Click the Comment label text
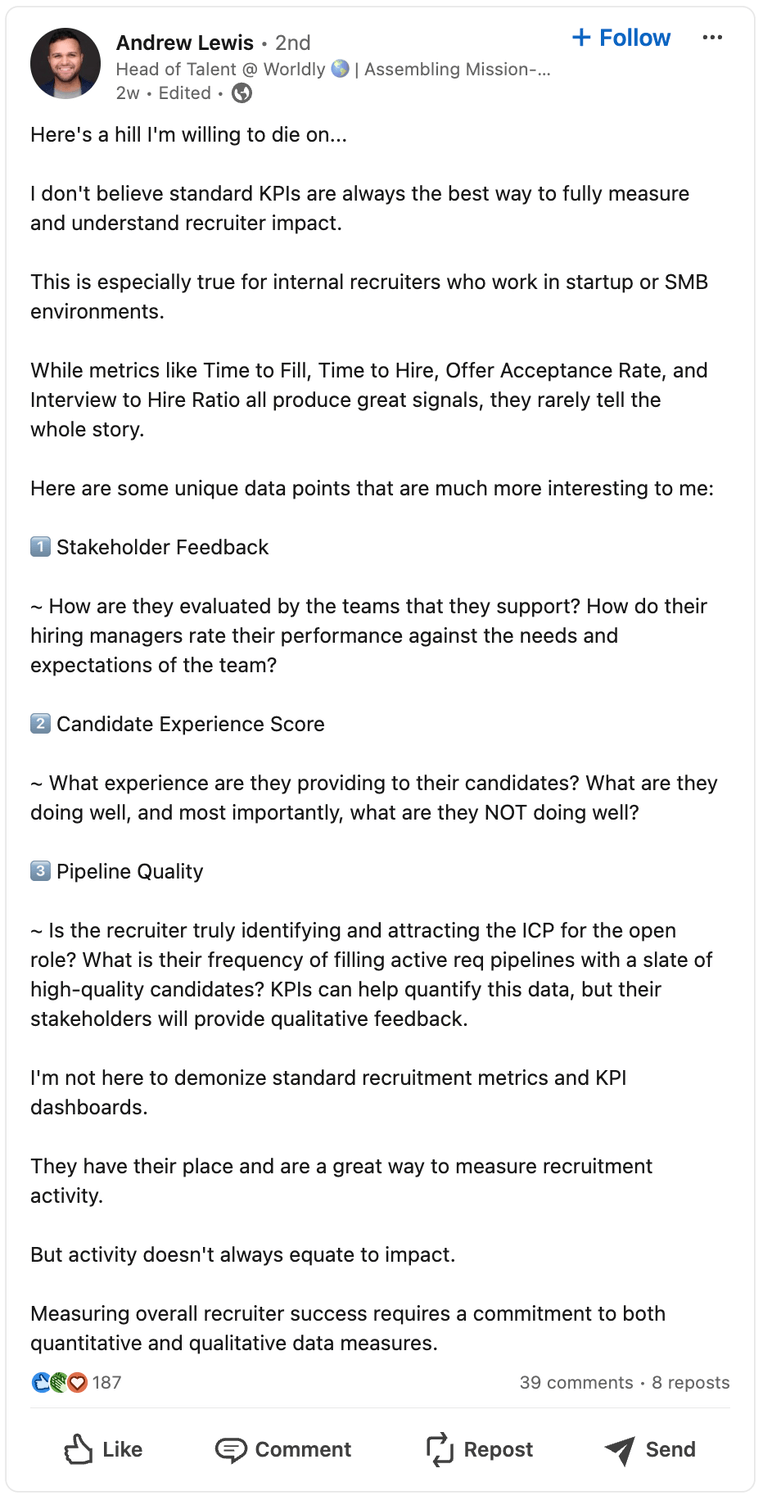This screenshot has height=1500, width=763. 303,1450
